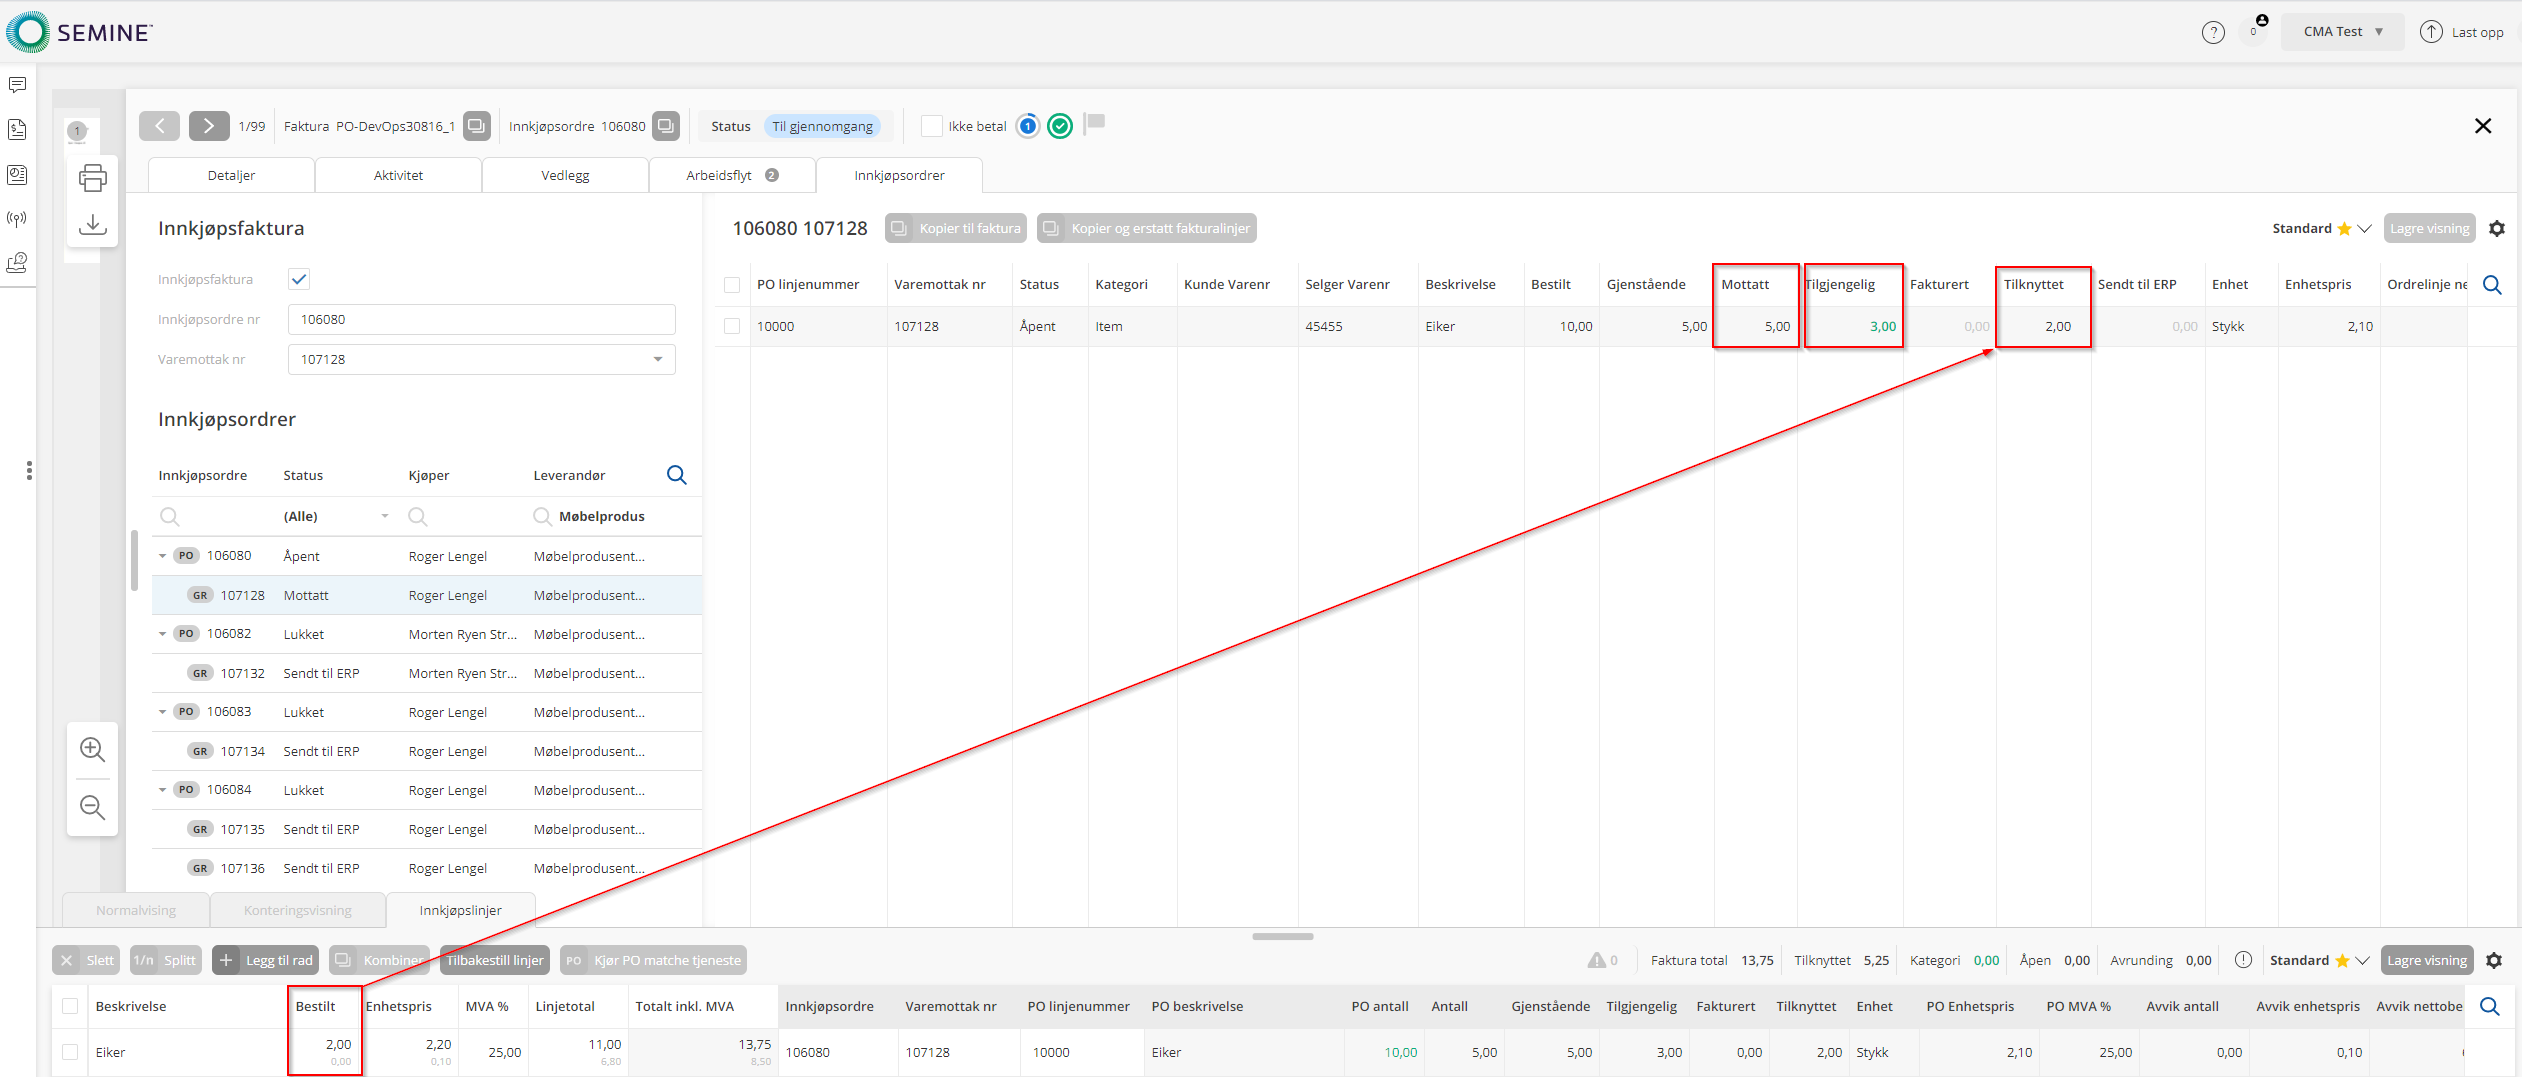This screenshot has width=2522, height=1077.
Task: Toggle the Ikke betal checkbox
Action: point(931,126)
